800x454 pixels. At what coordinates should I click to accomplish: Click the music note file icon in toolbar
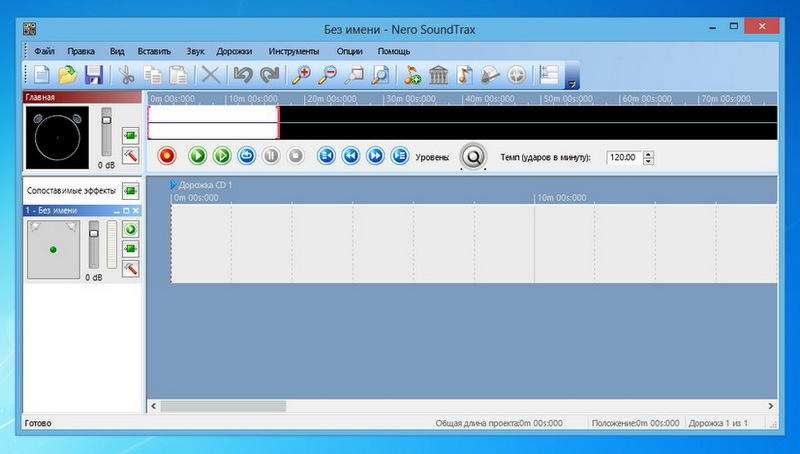464,75
